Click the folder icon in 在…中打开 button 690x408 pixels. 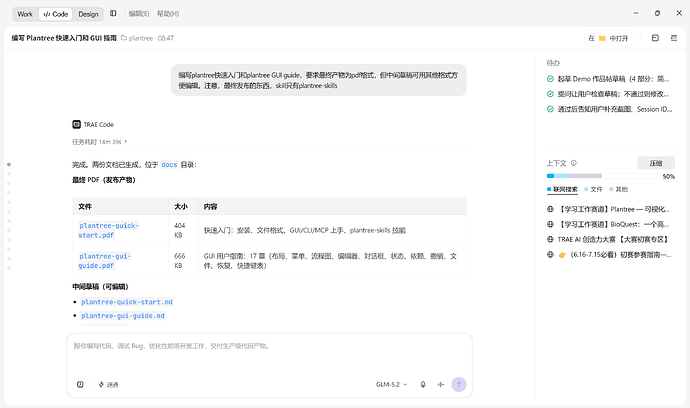tap(602, 38)
